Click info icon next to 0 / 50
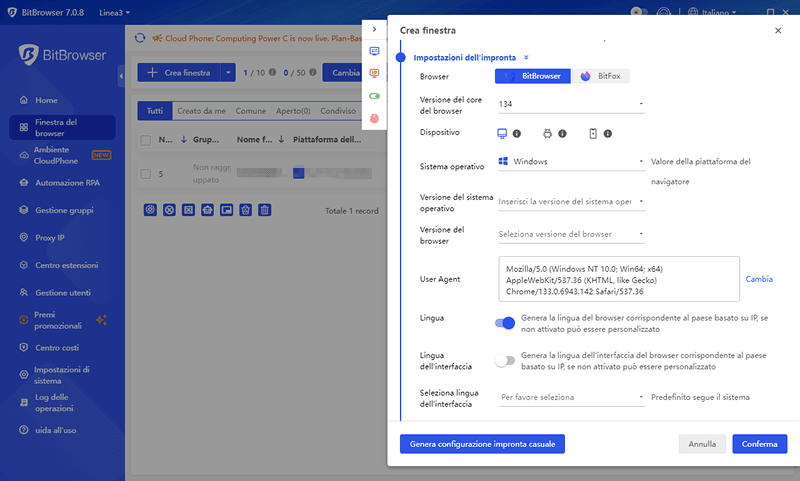Viewport: 800px width, 481px height. pyautogui.click(x=313, y=72)
